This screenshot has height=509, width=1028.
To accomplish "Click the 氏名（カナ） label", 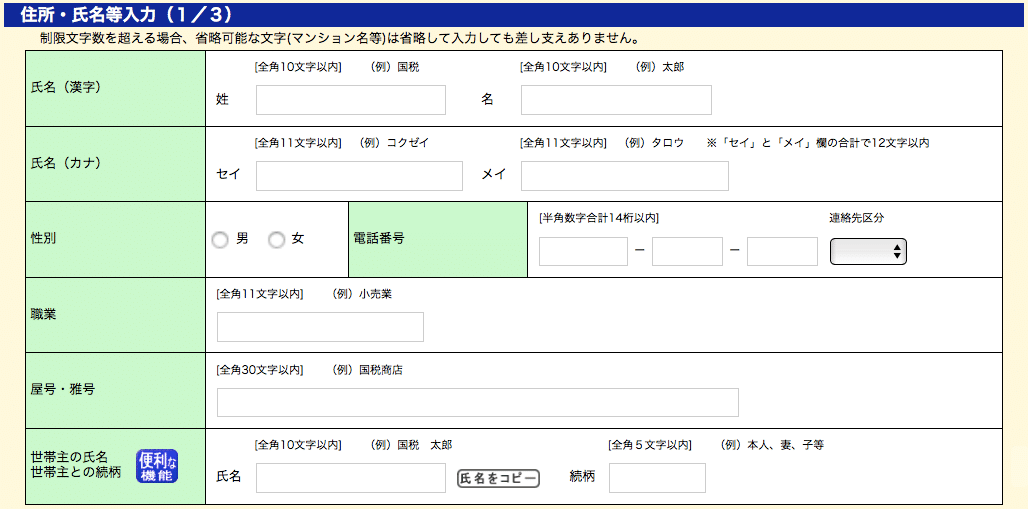I will tap(66, 163).
